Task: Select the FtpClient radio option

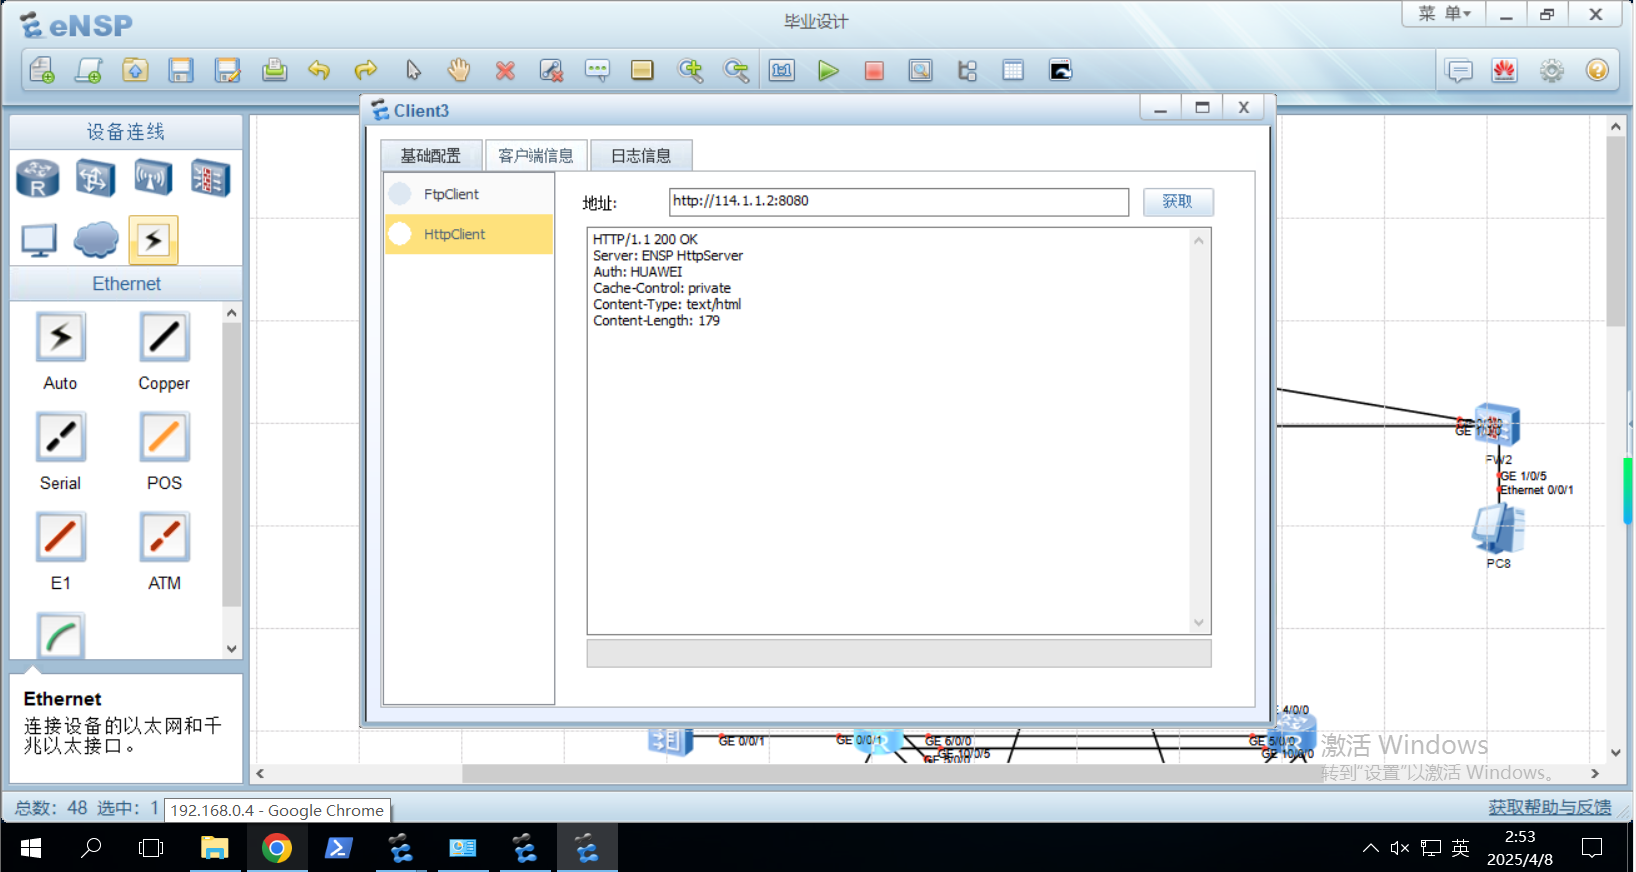Action: click(400, 194)
